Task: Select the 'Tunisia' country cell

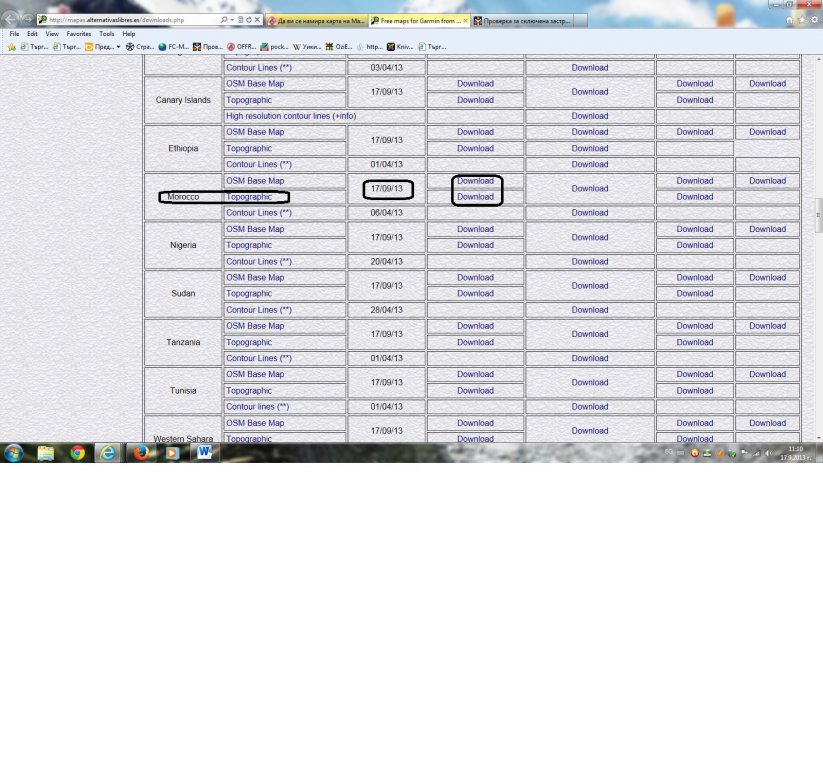Action: [183, 391]
